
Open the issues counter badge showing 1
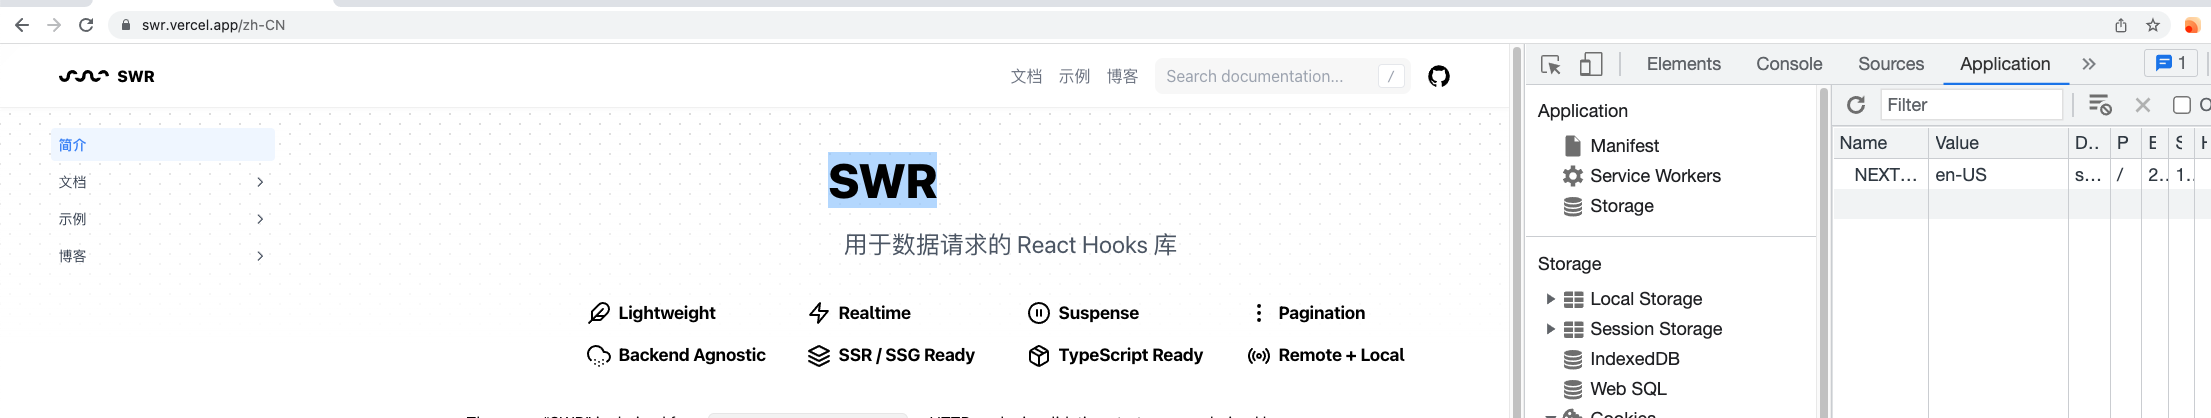[x=2171, y=63]
